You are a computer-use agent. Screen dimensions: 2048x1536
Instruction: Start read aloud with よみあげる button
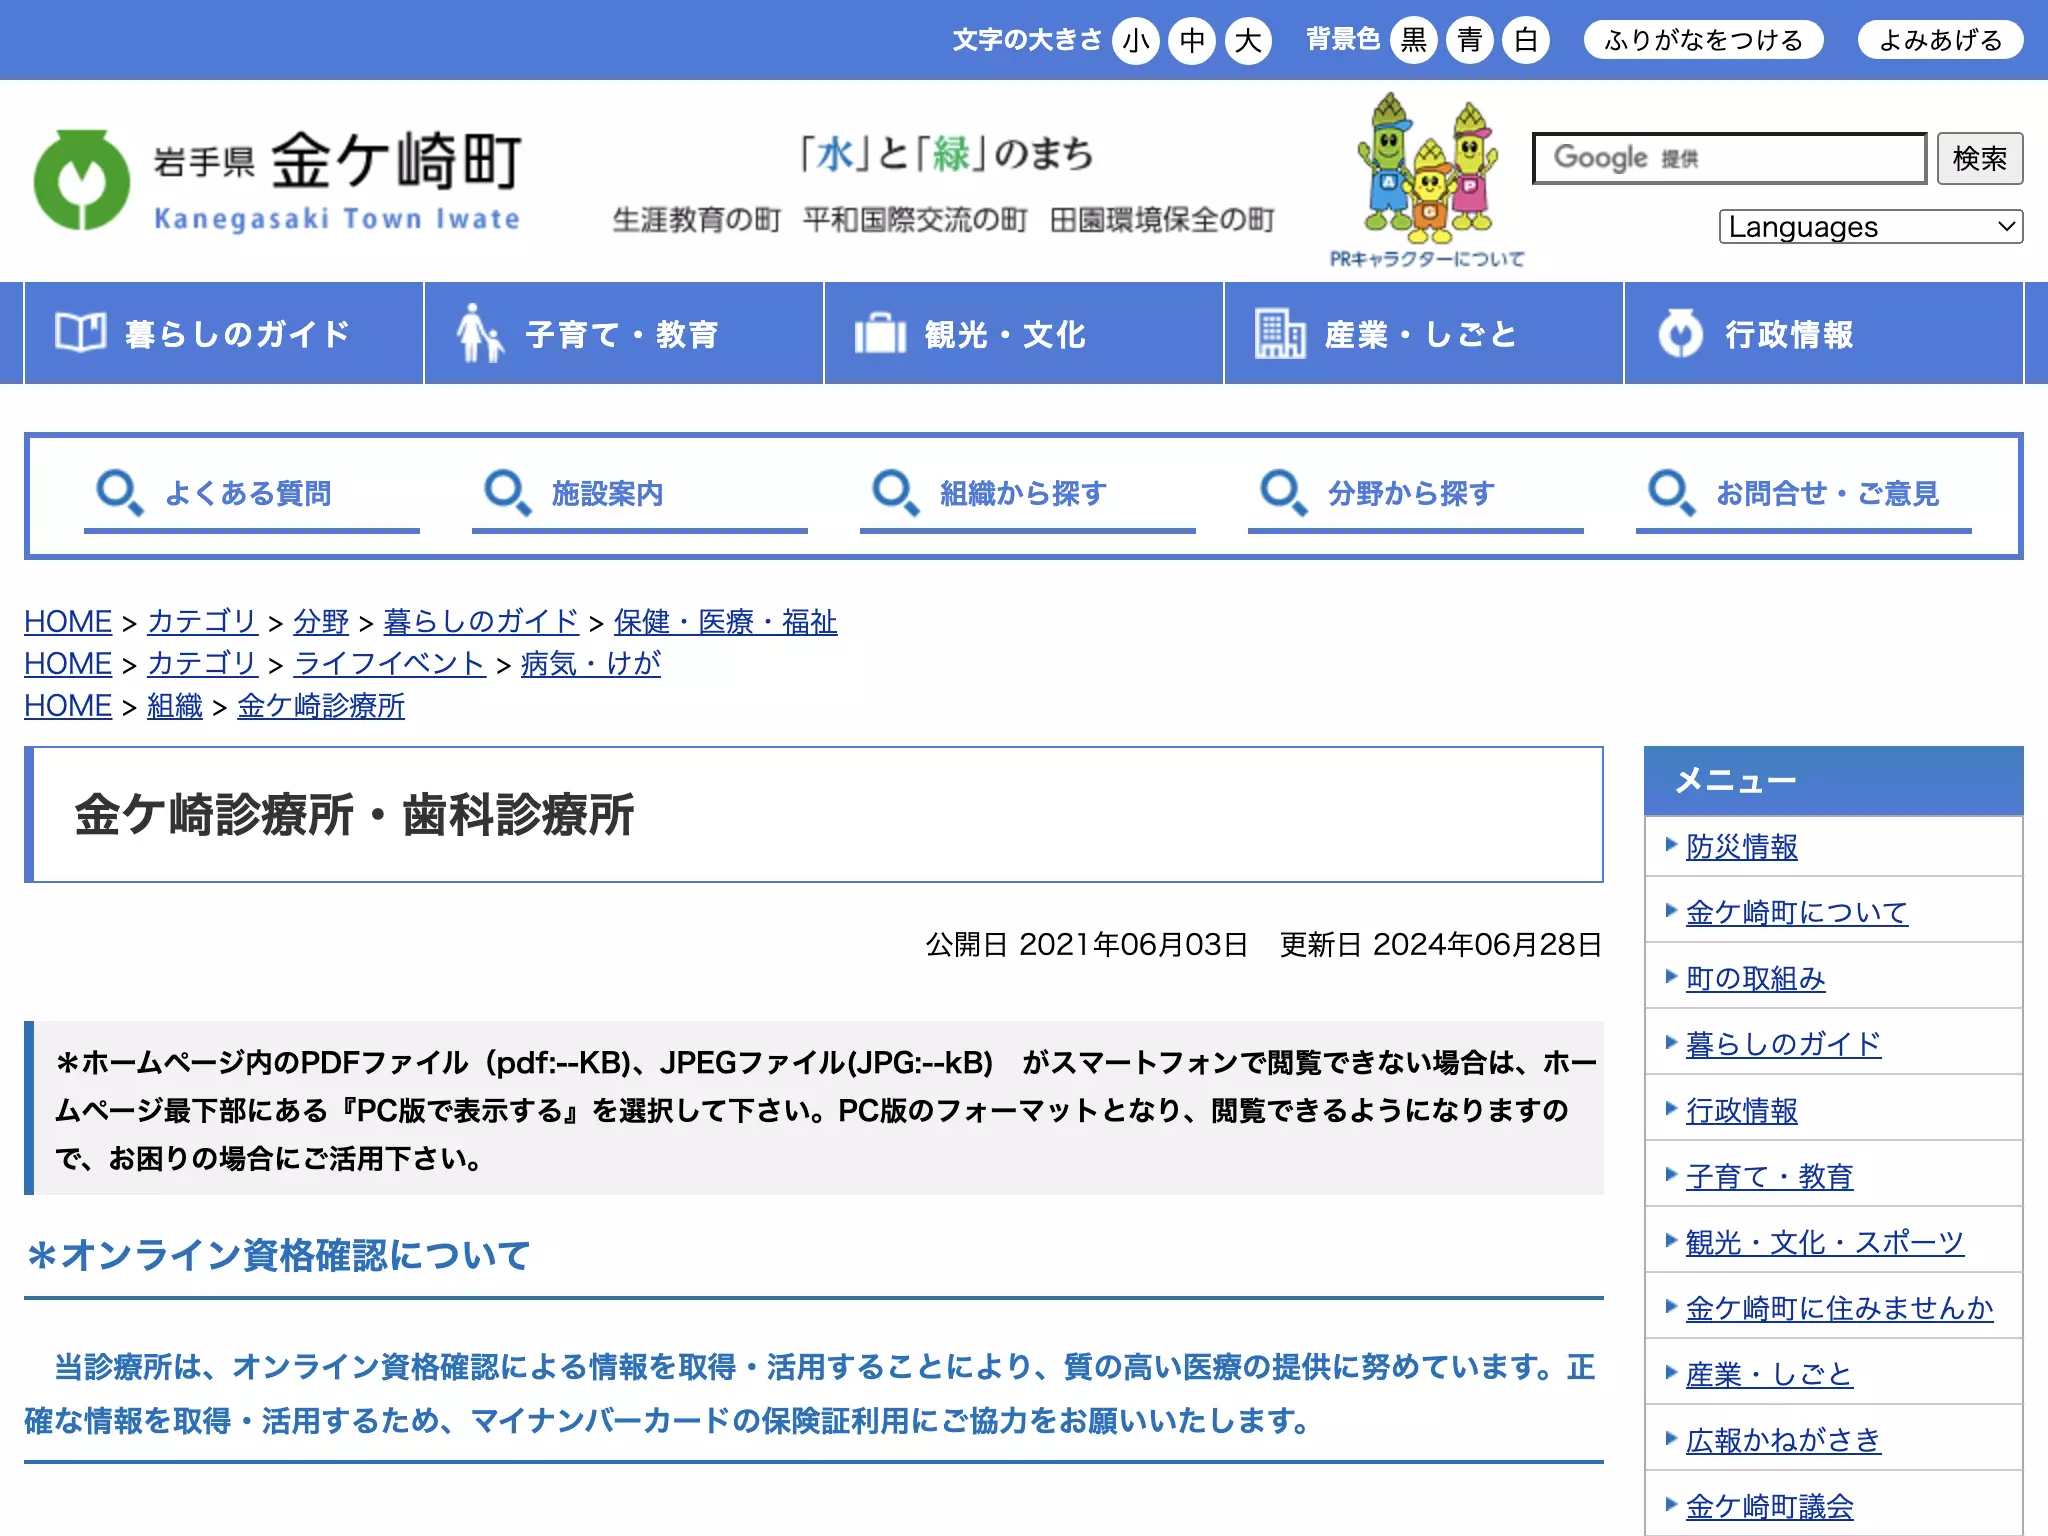(1941, 40)
